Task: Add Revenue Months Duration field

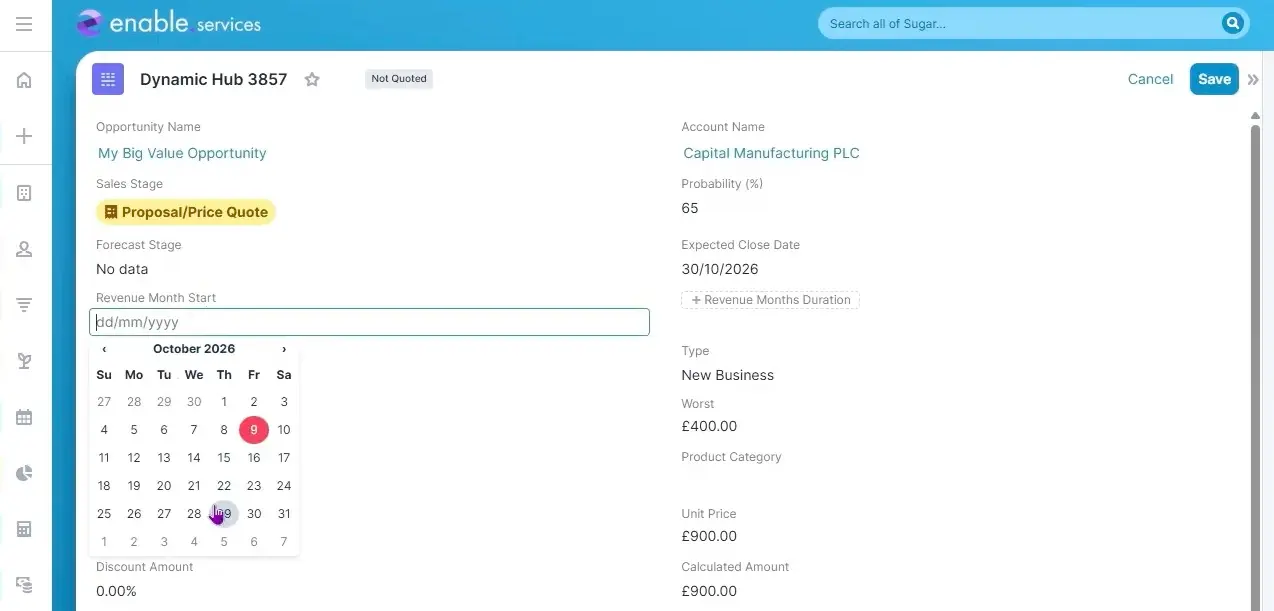Action: 770,300
